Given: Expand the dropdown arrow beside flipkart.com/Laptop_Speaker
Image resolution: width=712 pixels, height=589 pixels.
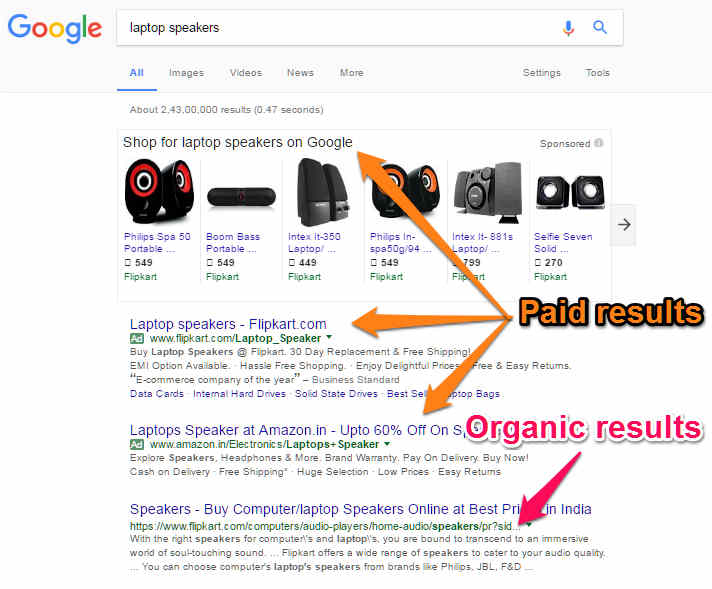Looking at the screenshot, I should 329,337.
